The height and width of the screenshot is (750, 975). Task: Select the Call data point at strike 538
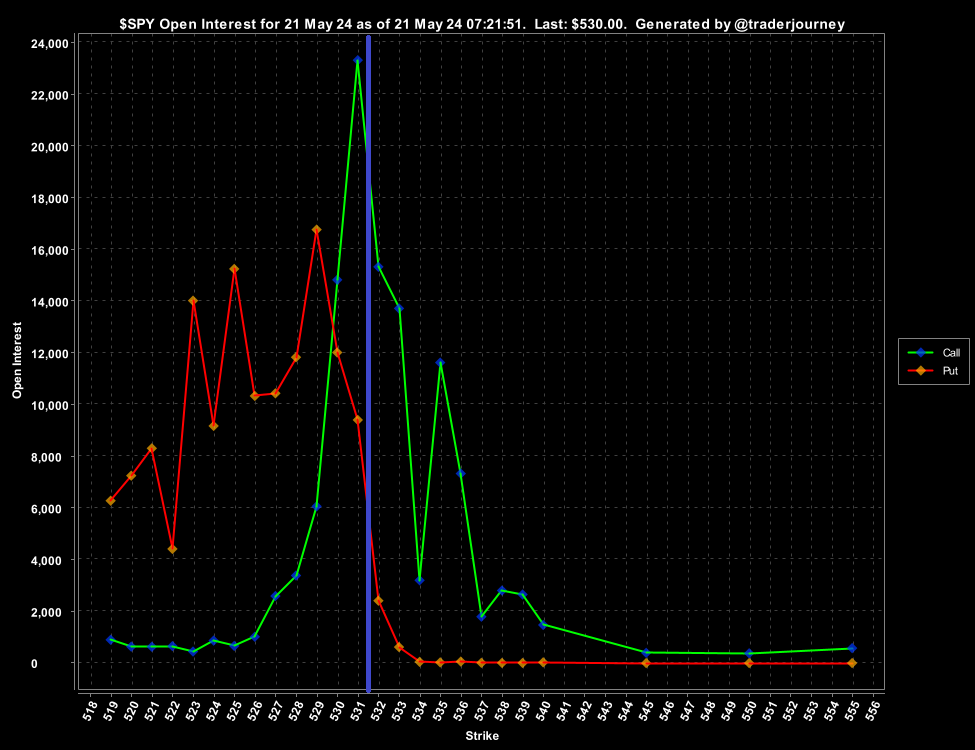point(502,591)
